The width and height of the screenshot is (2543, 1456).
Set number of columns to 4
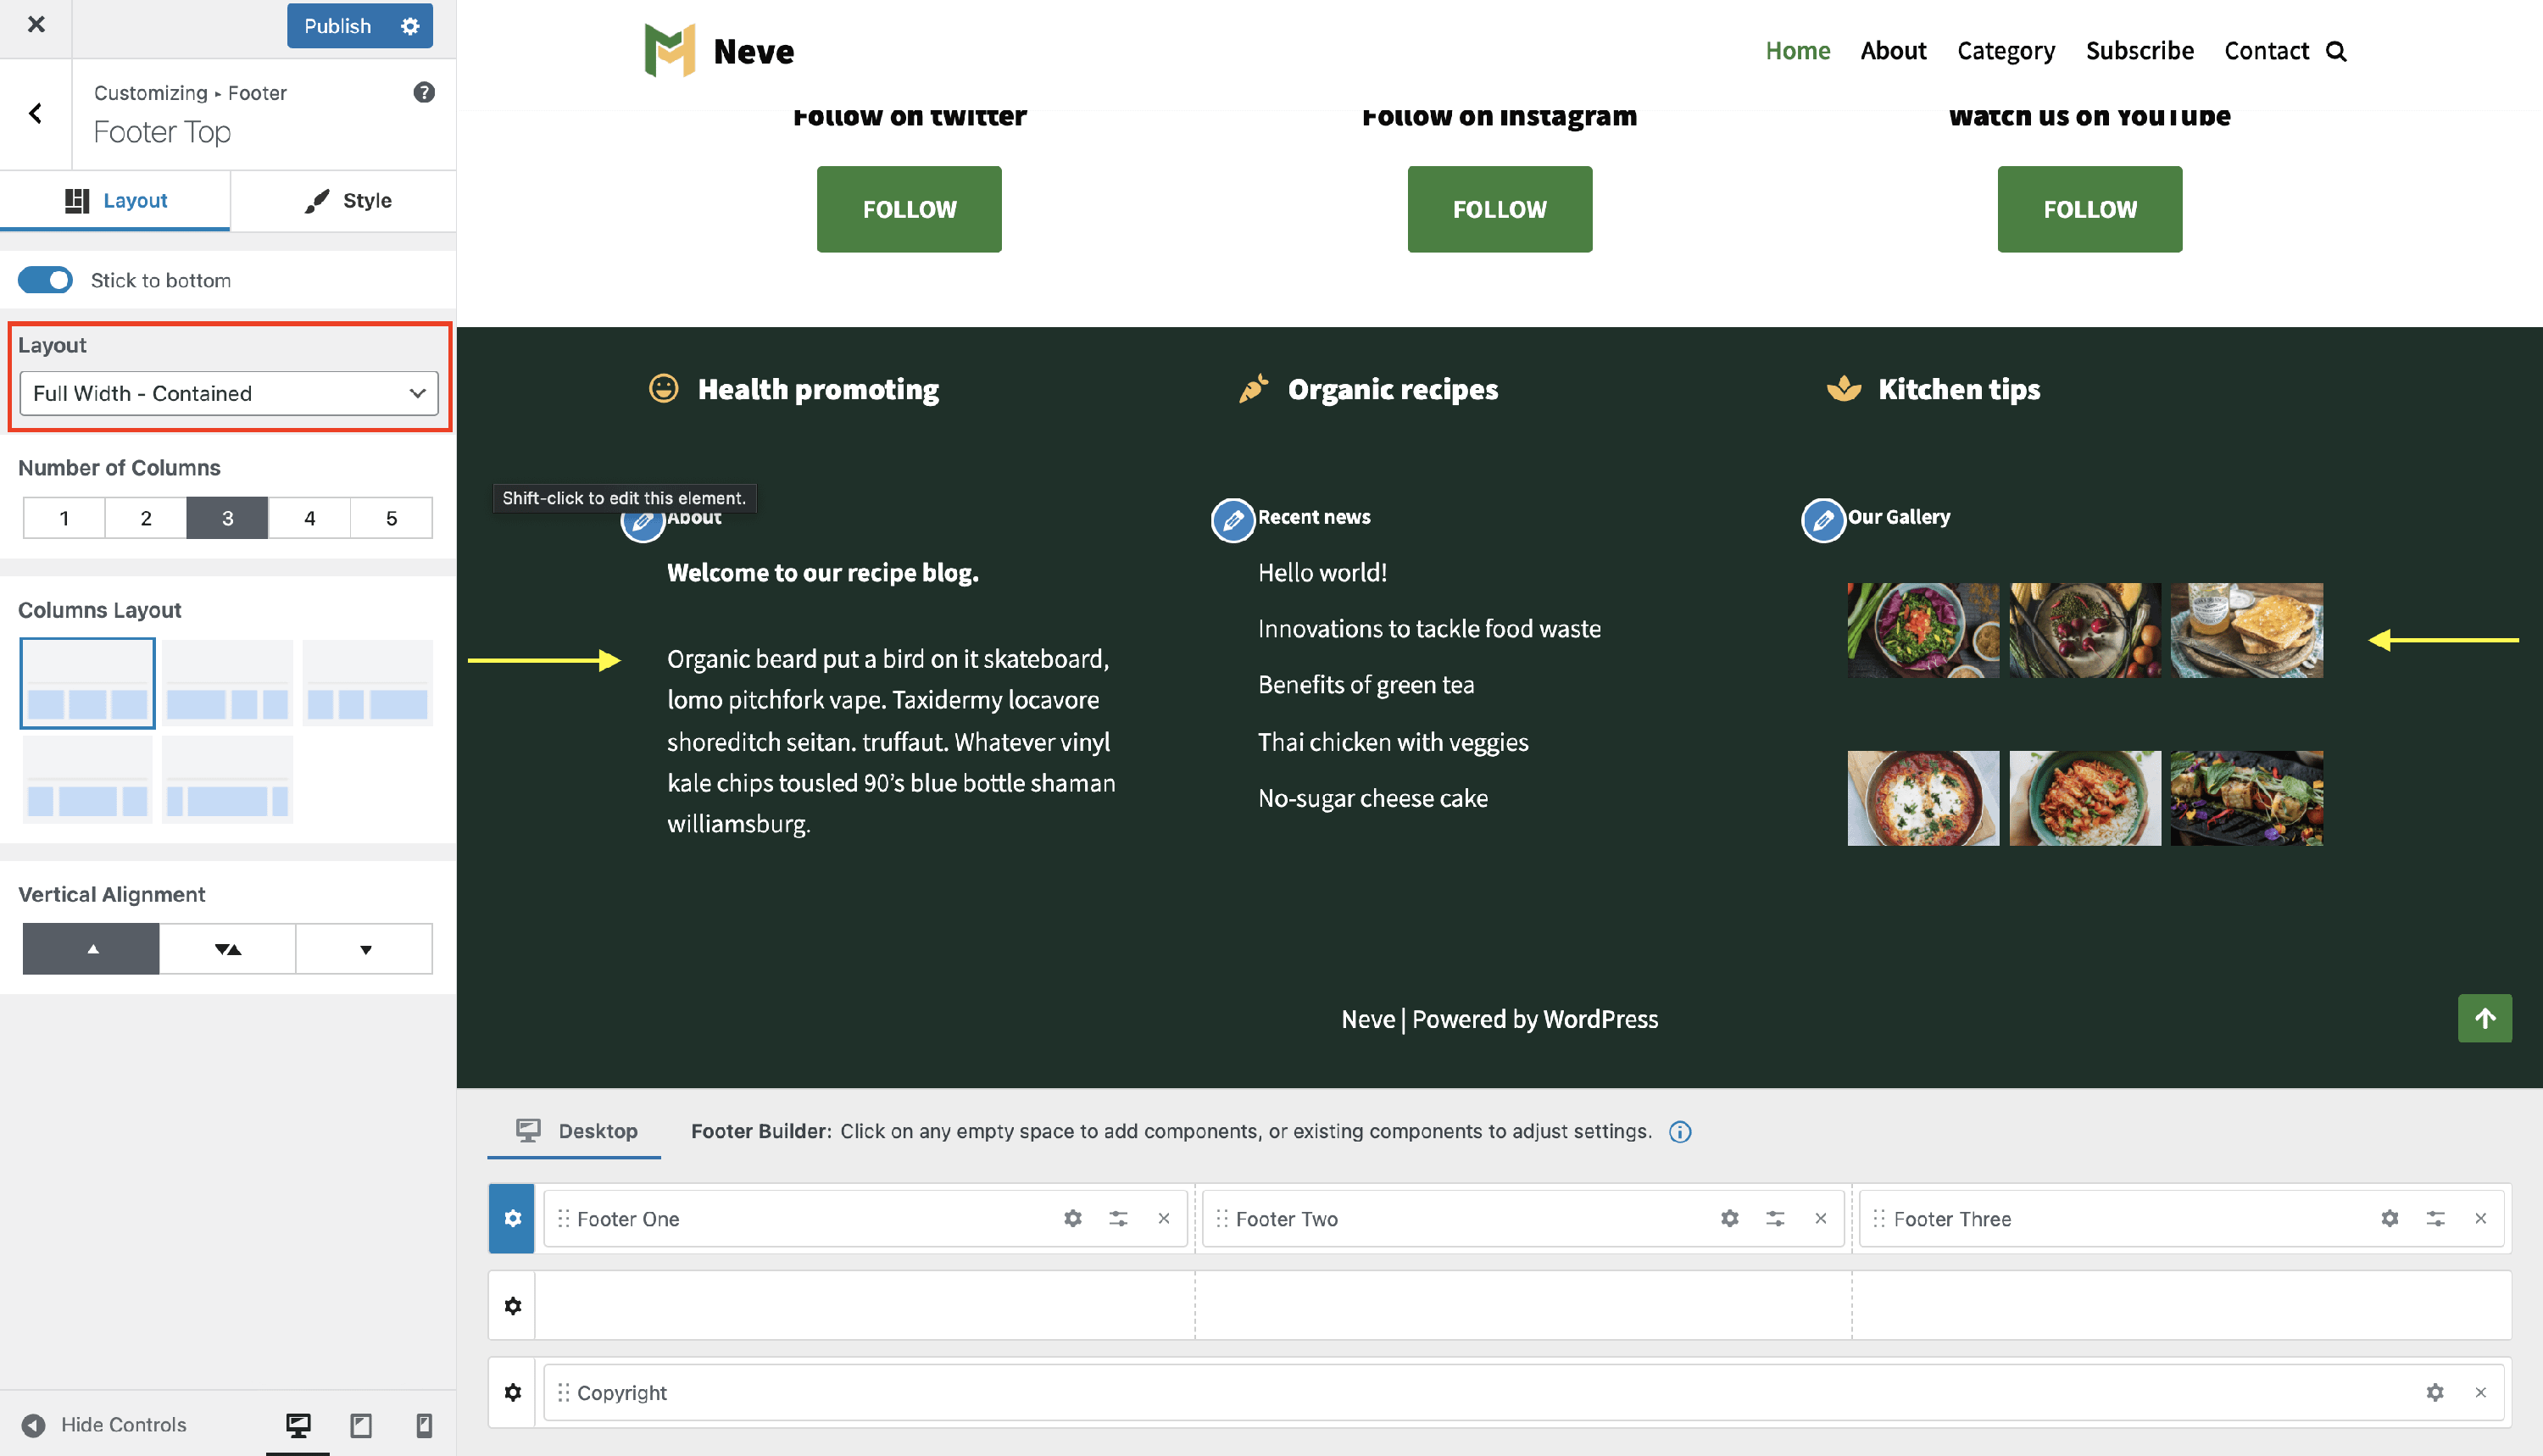(309, 518)
